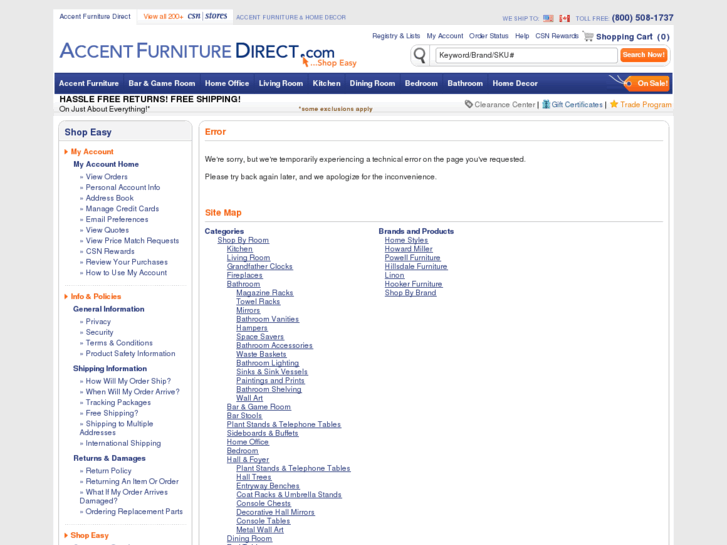Open International Shipping link
The height and width of the screenshot is (545, 727).
pyautogui.click(x=123, y=443)
